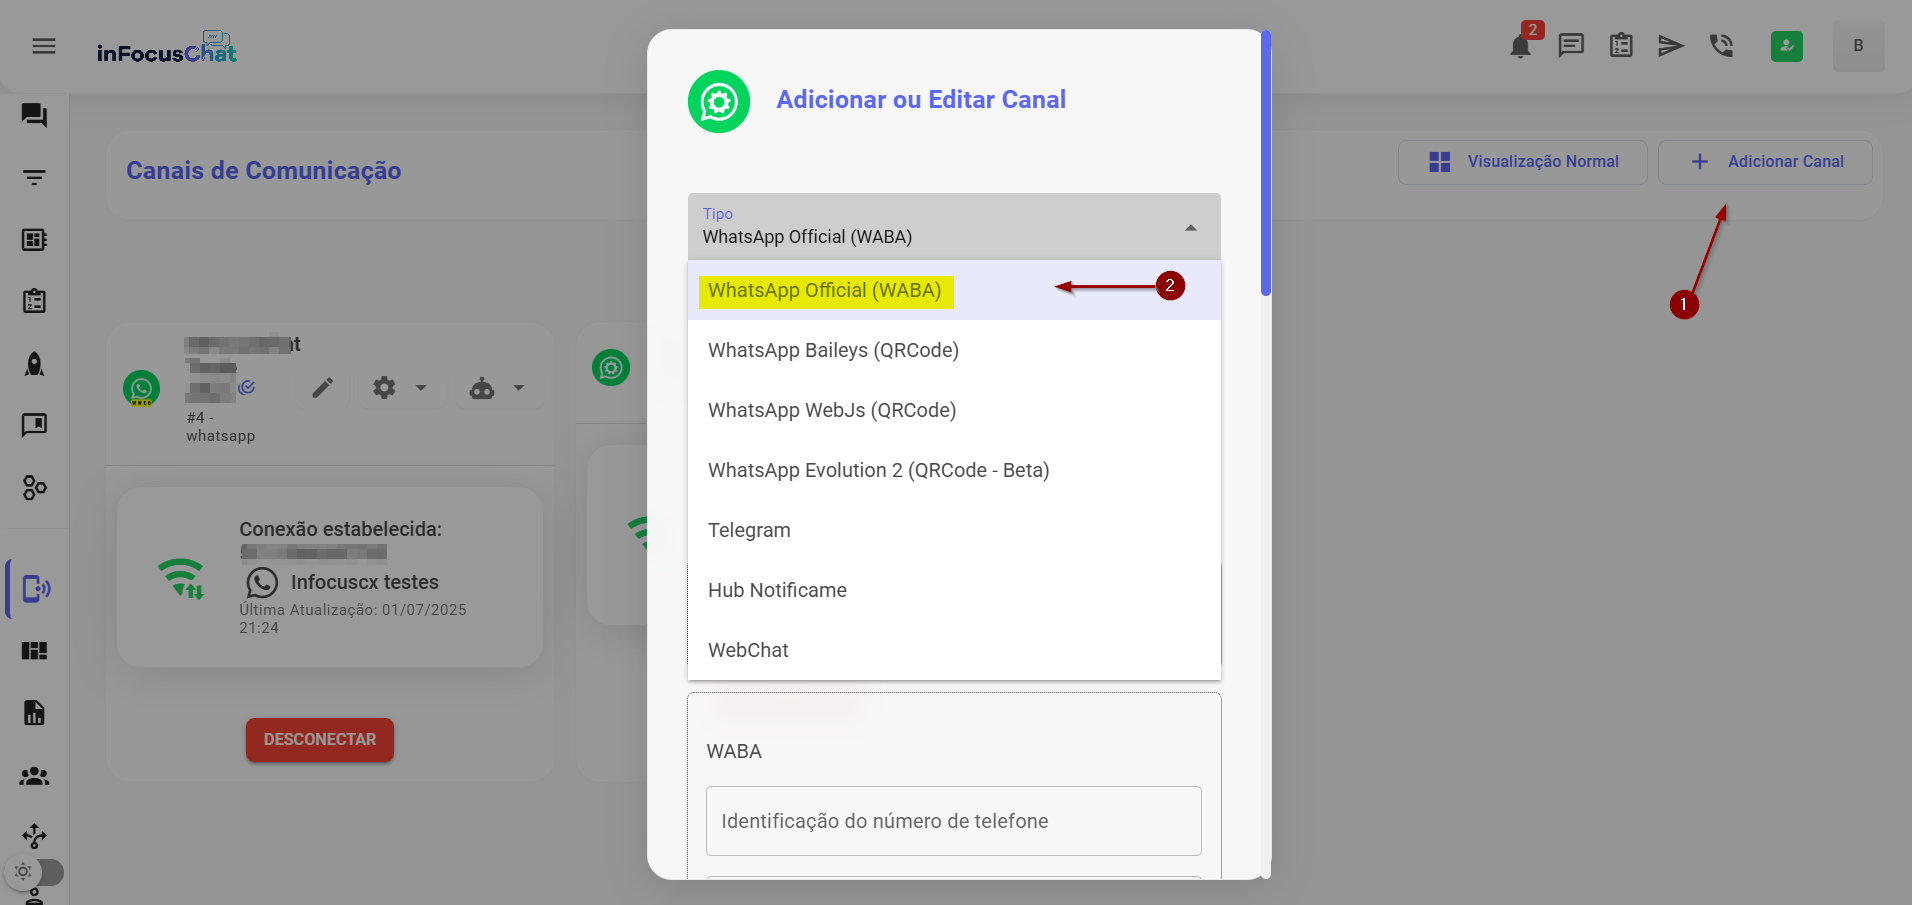Click the rocket icon in sidebar
The width and height of the screenshot is (1912, 905).
(35, 364)
